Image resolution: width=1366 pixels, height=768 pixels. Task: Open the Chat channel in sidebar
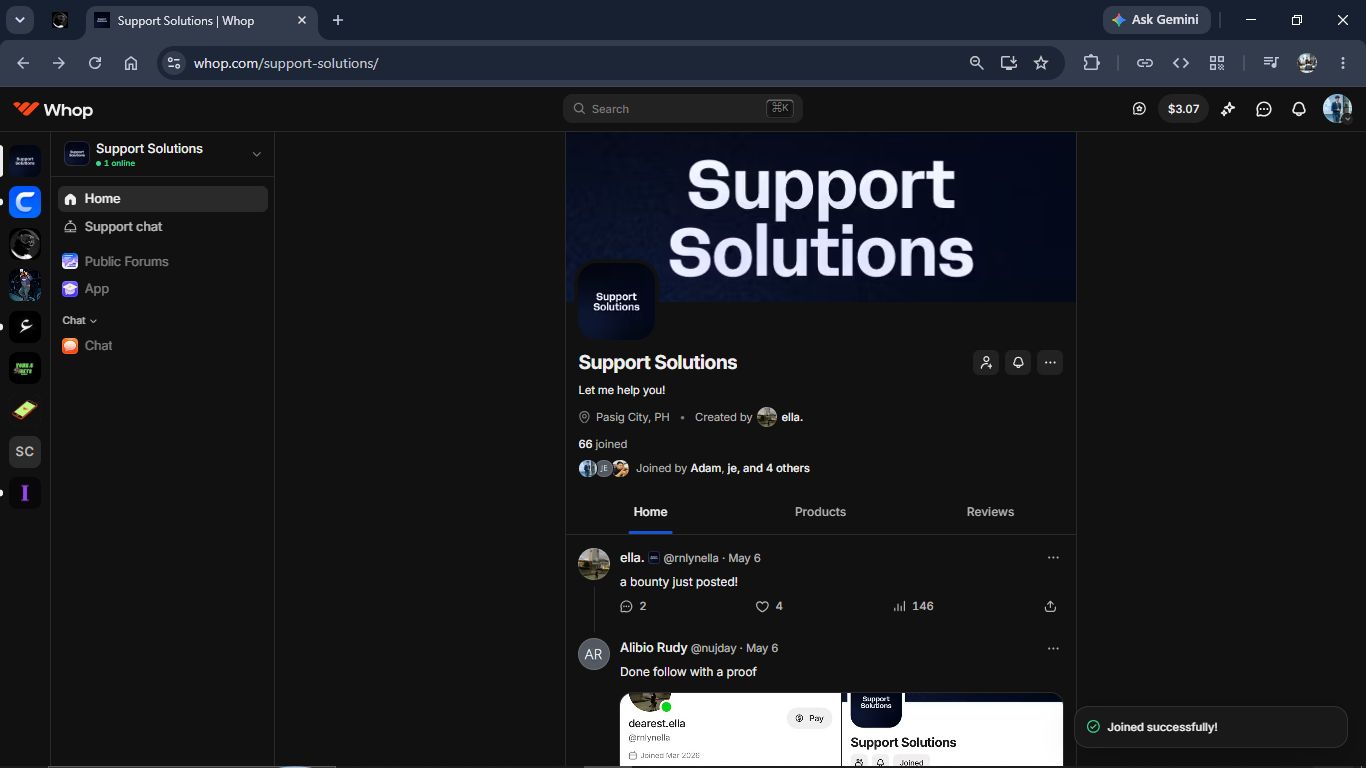tap(163, 346)
